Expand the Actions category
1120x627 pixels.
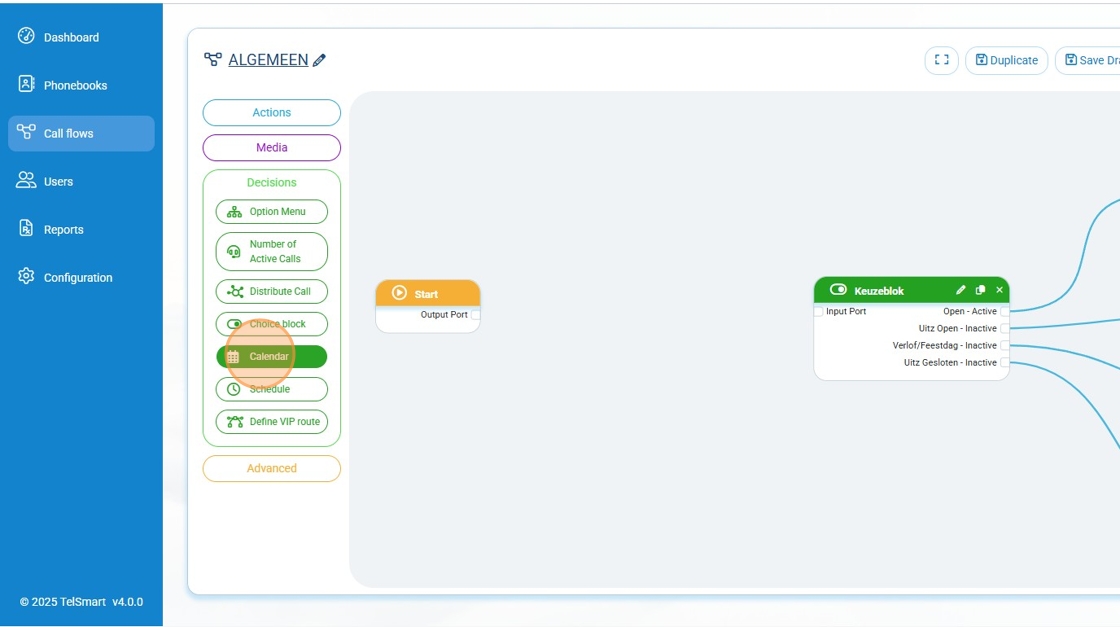[271, 113]
